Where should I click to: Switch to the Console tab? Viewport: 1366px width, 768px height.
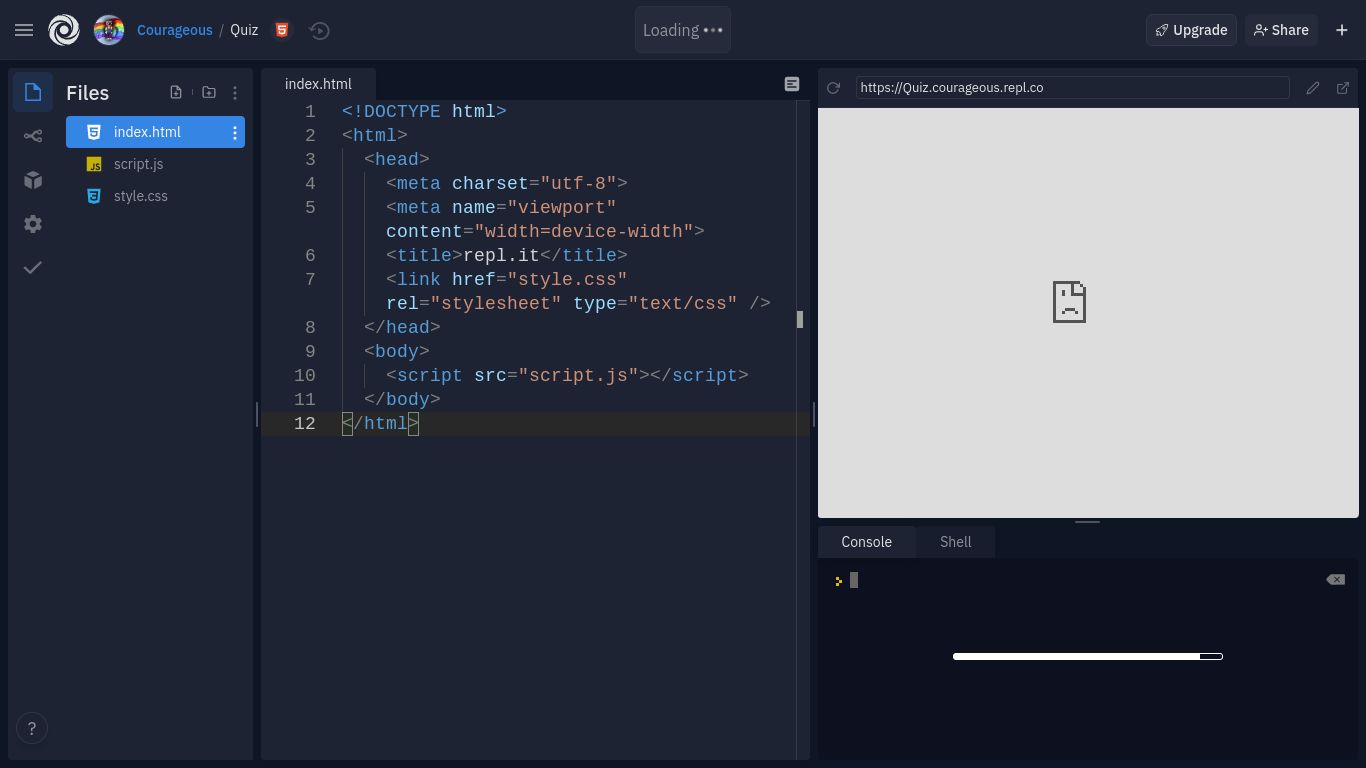click(866, 542)
